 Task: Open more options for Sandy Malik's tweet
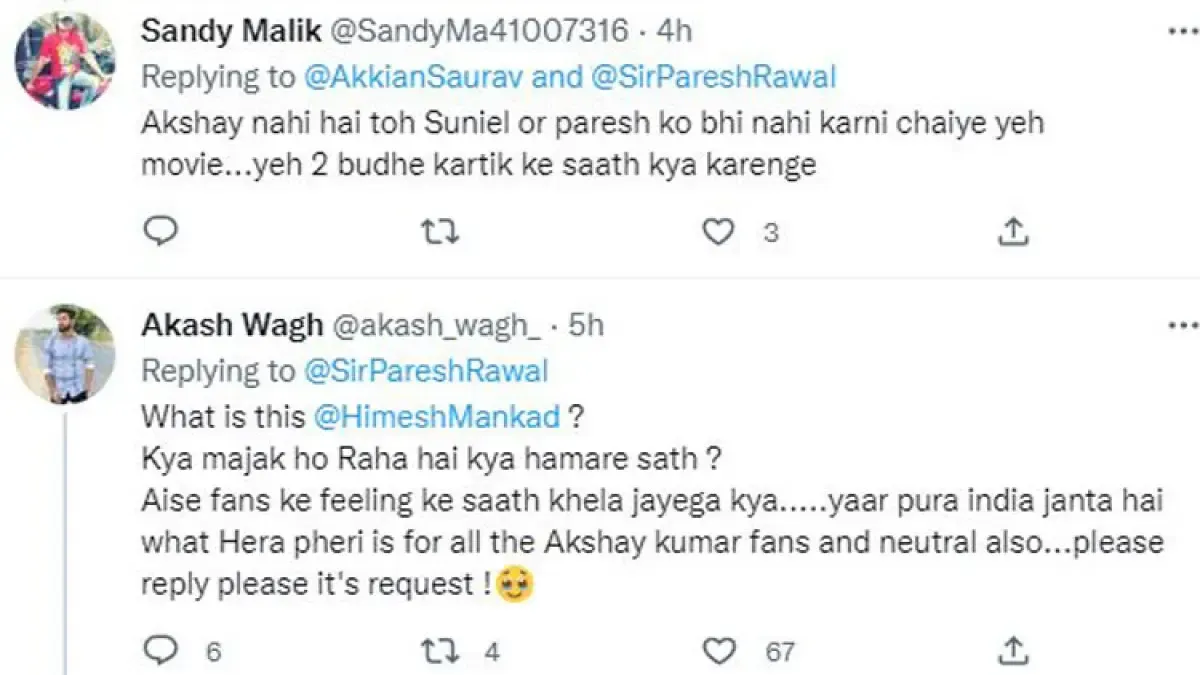click(x=1184, y=30)
